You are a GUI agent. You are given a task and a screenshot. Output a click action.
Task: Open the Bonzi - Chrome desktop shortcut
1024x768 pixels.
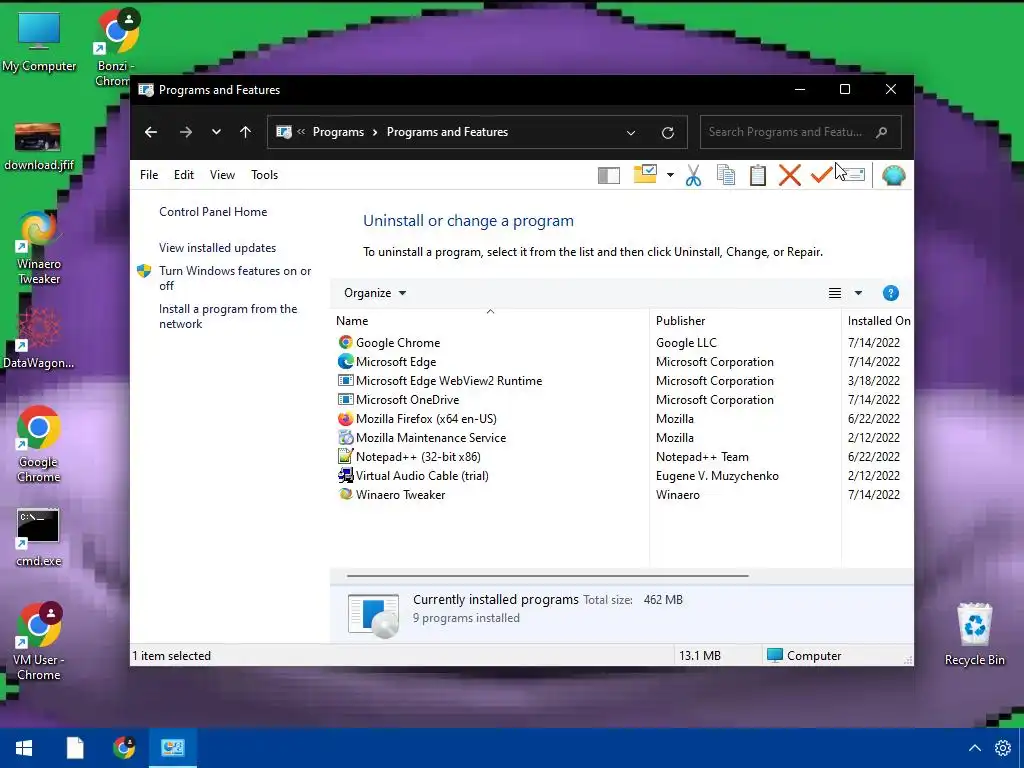pyautogui.click(x=116, y=47)
